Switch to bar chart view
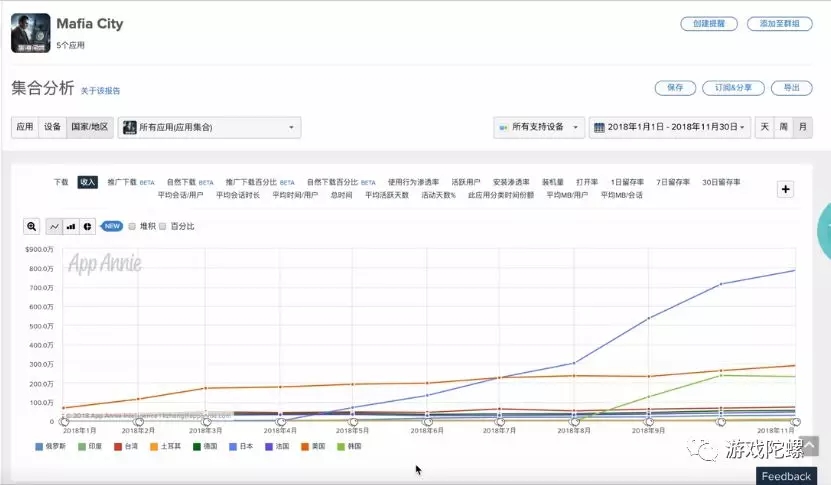This screenshot has width=831, height=485. (70, 226)
